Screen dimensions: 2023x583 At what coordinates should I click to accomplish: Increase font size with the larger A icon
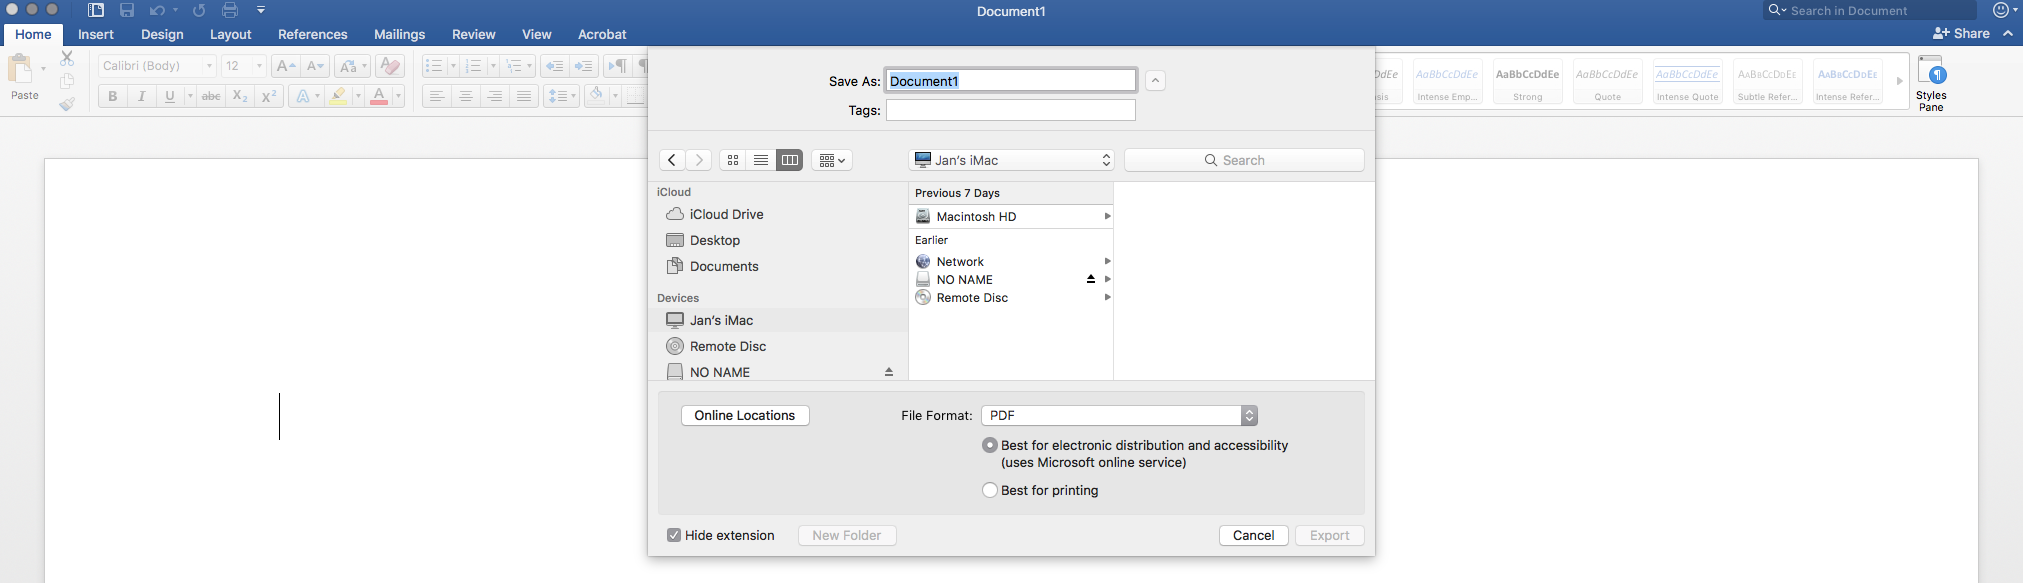pos(285,66)
